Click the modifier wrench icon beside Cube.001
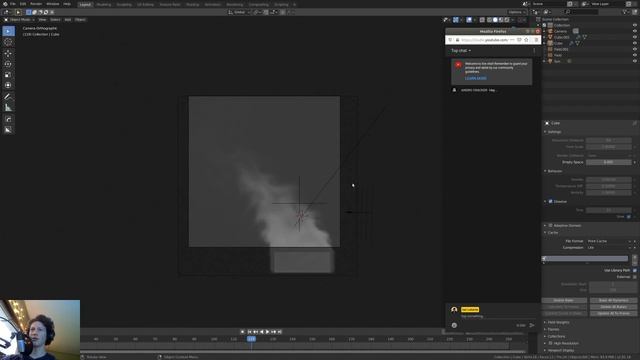The height and width of the screenshot is (360, 640). [578, 37]
